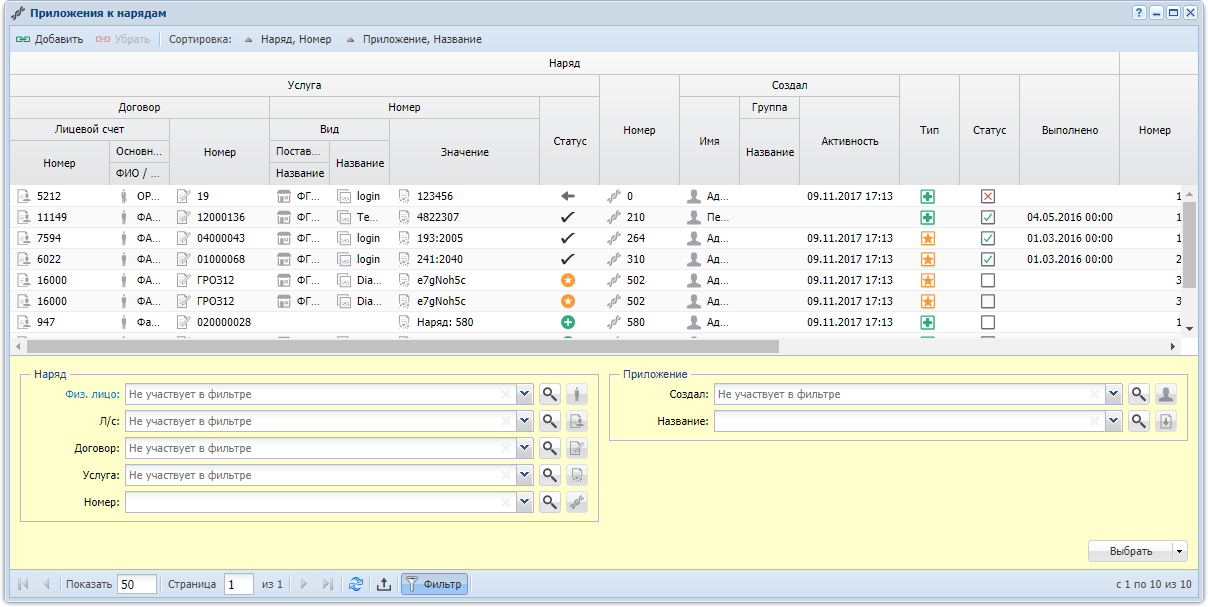1208x607 pixels.
Task: Click the Название filter input field
Action: point(909,421)
